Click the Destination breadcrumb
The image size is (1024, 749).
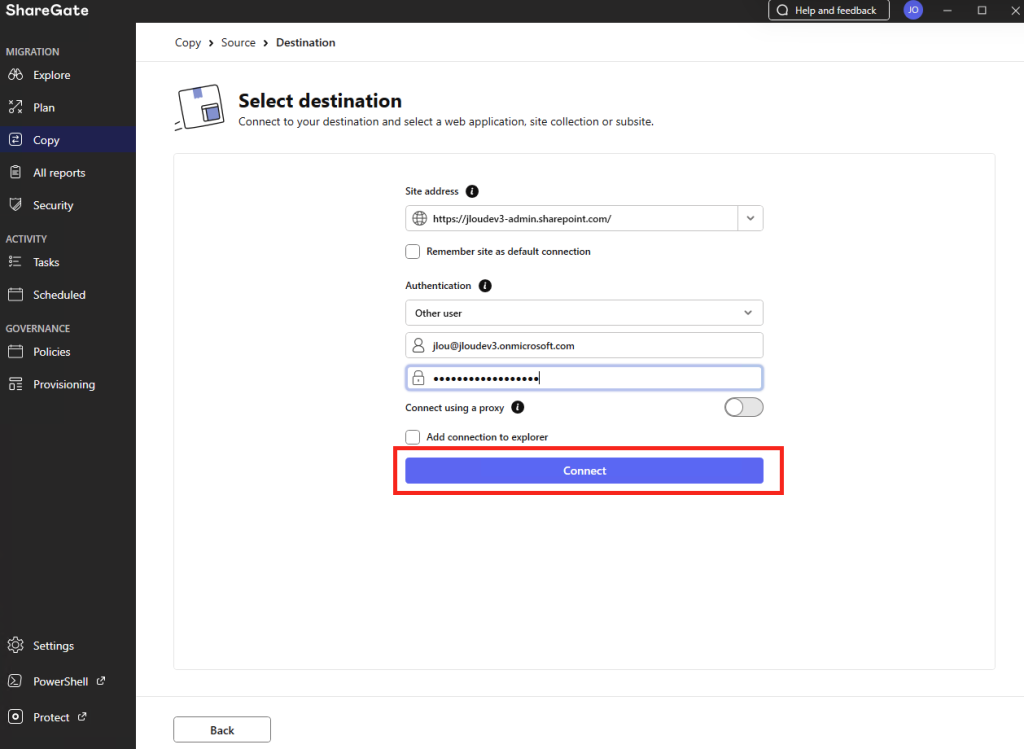[306, 42]
